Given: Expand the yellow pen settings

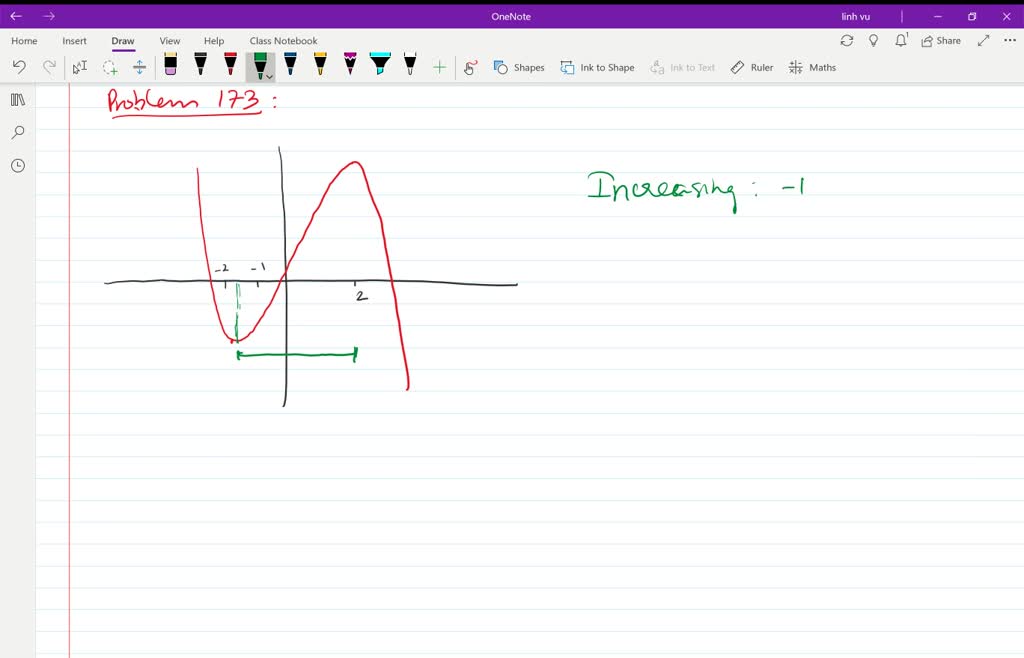Looking at the screenshot, I should [320, 66].
